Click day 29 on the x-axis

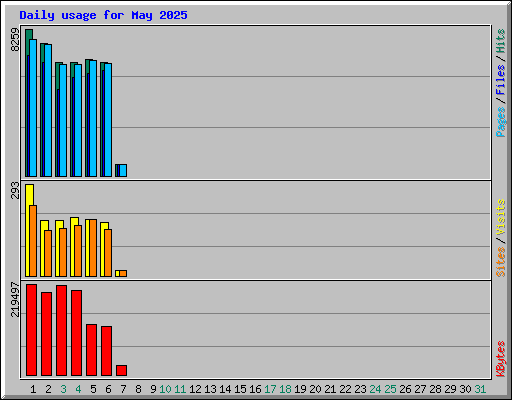[450, 389]
